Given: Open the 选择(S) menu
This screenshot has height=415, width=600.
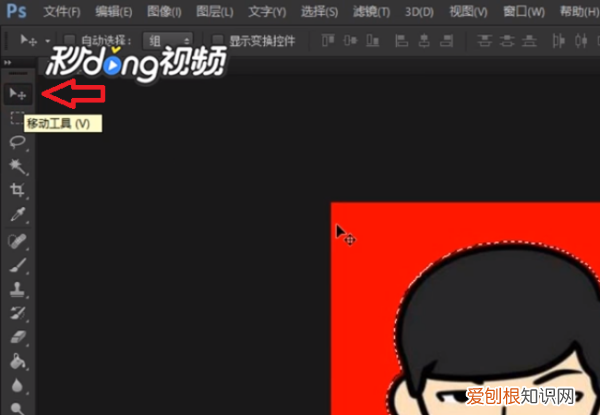Looking at the screenshot, I should (320, 12).
